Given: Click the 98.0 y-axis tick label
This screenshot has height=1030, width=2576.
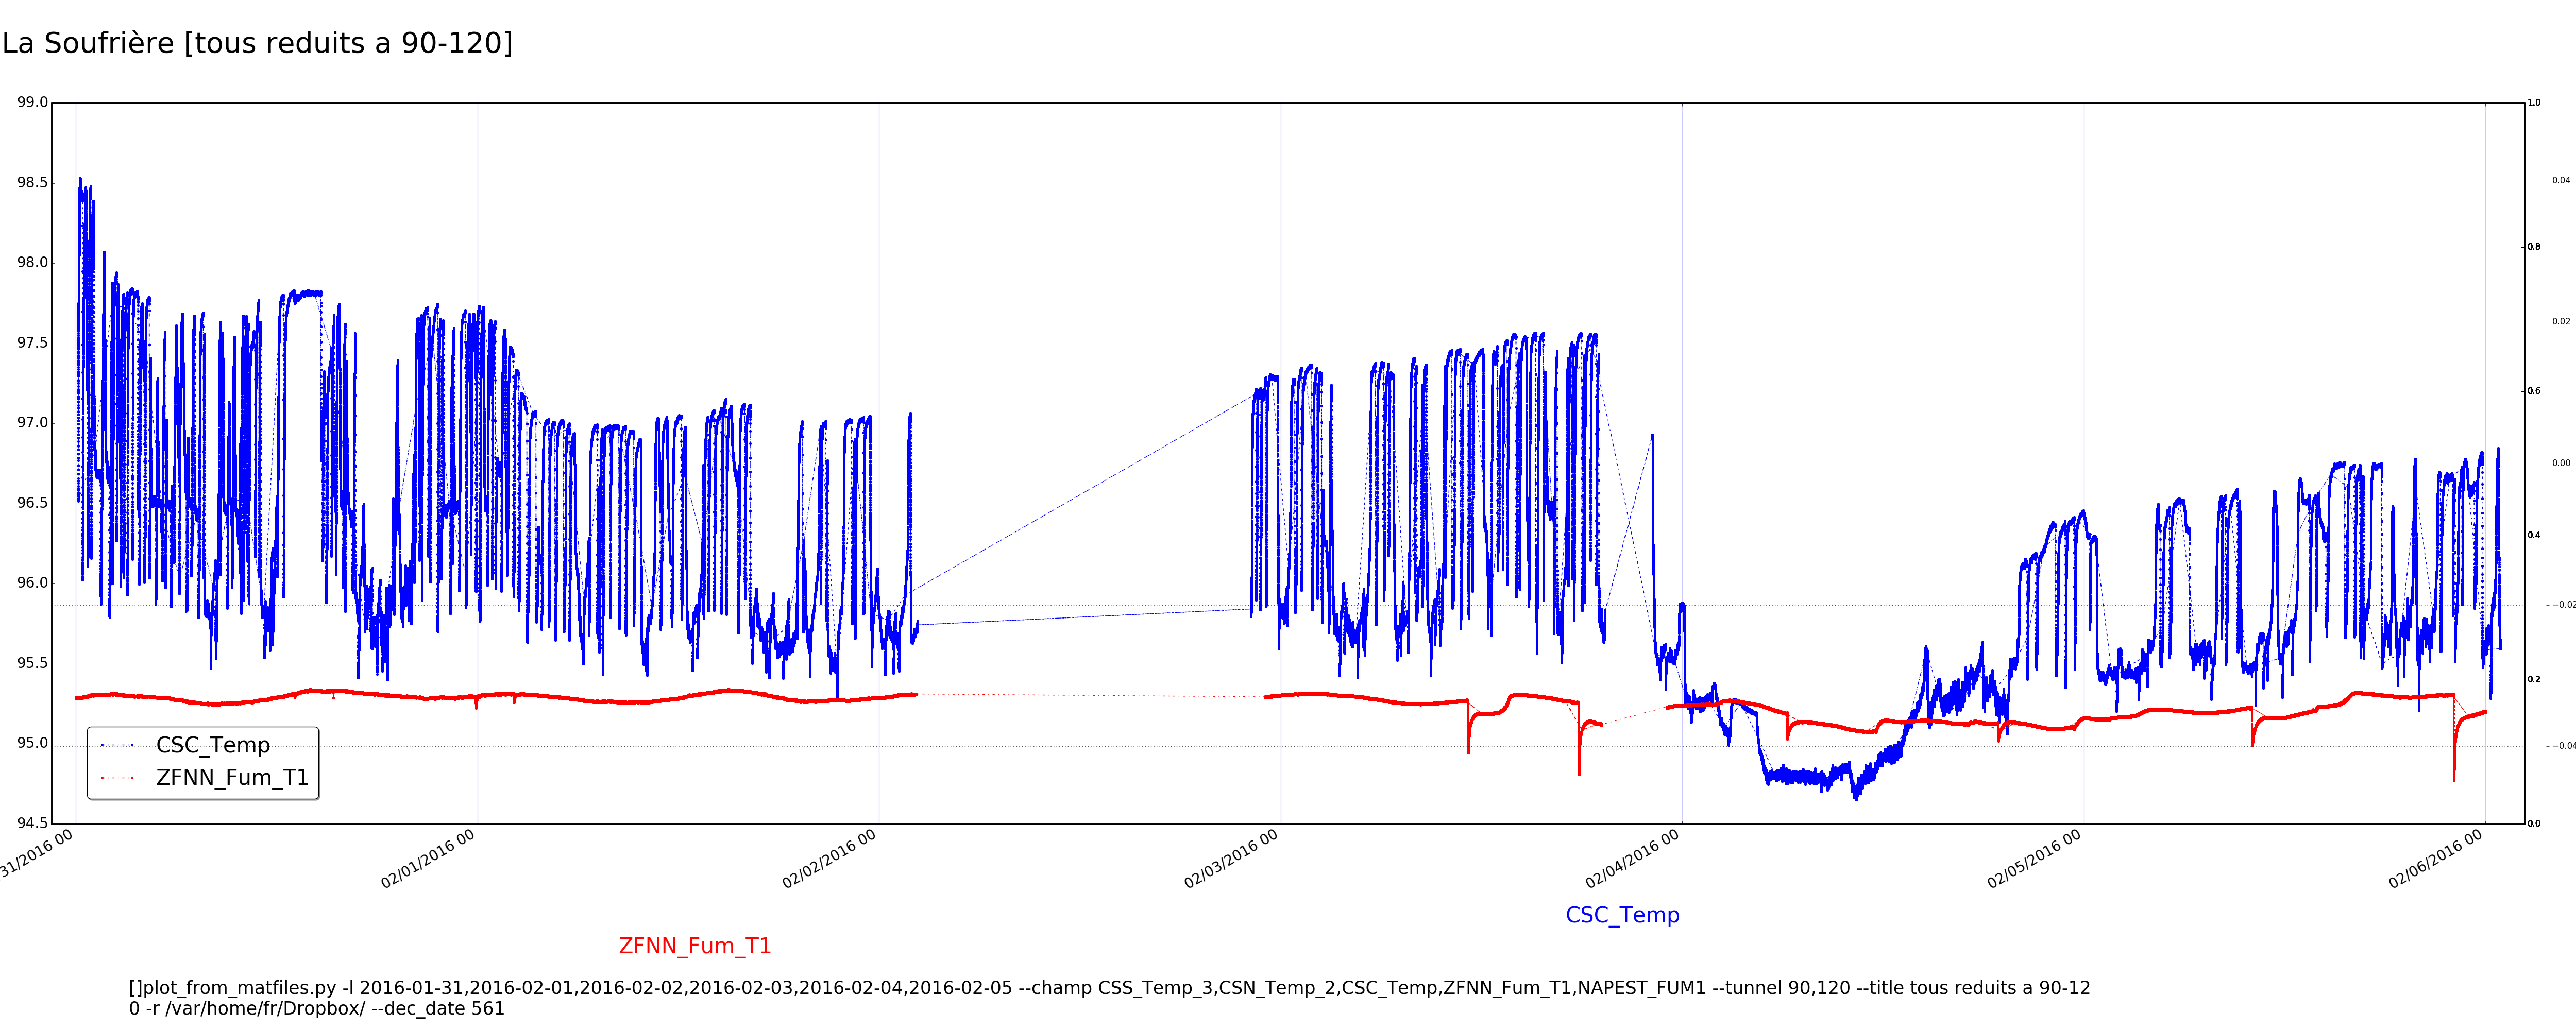Looking at the screenshot, I should tap(32, 262).
